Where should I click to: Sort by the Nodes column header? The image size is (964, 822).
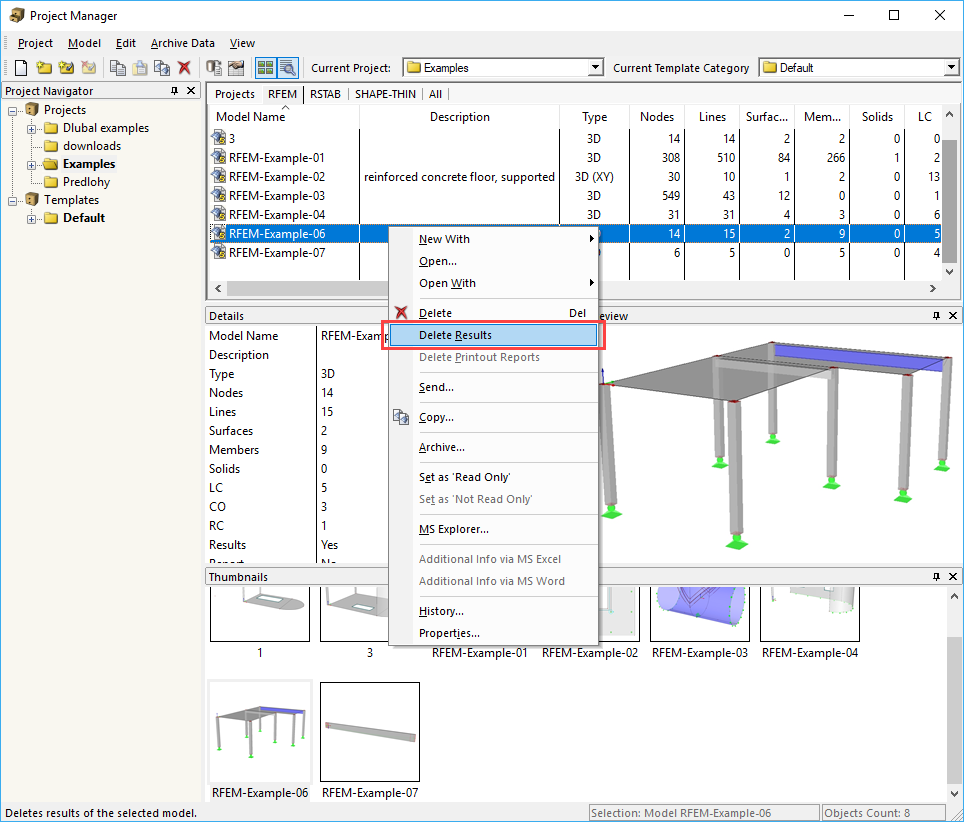pyautogui.click(x=657, y=117)
